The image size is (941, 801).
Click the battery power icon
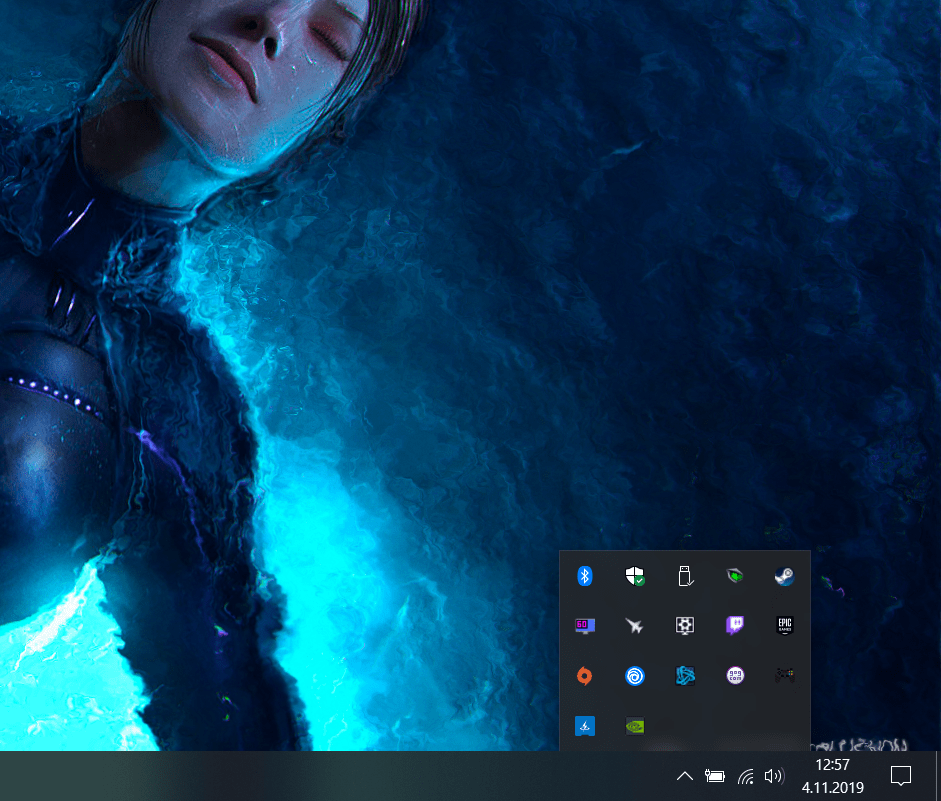click(x=714, y=776)
